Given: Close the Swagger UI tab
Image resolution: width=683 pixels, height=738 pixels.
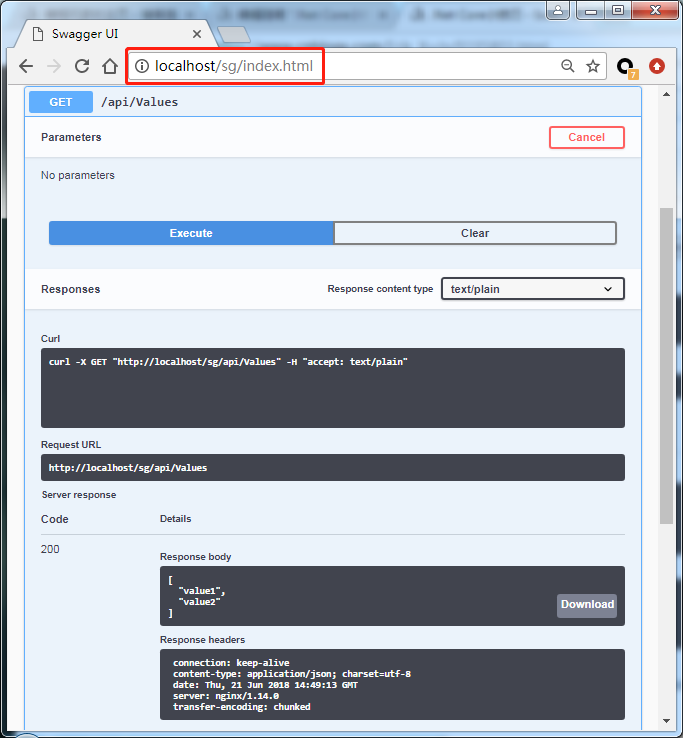Looking at the screenshot, I should pos(197,34).
